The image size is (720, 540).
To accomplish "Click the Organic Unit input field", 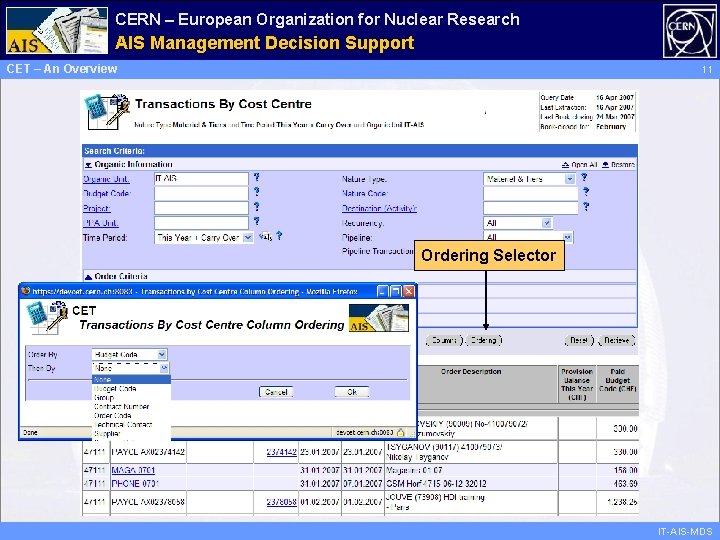I will pyautogui.click(x=201, y=179).
